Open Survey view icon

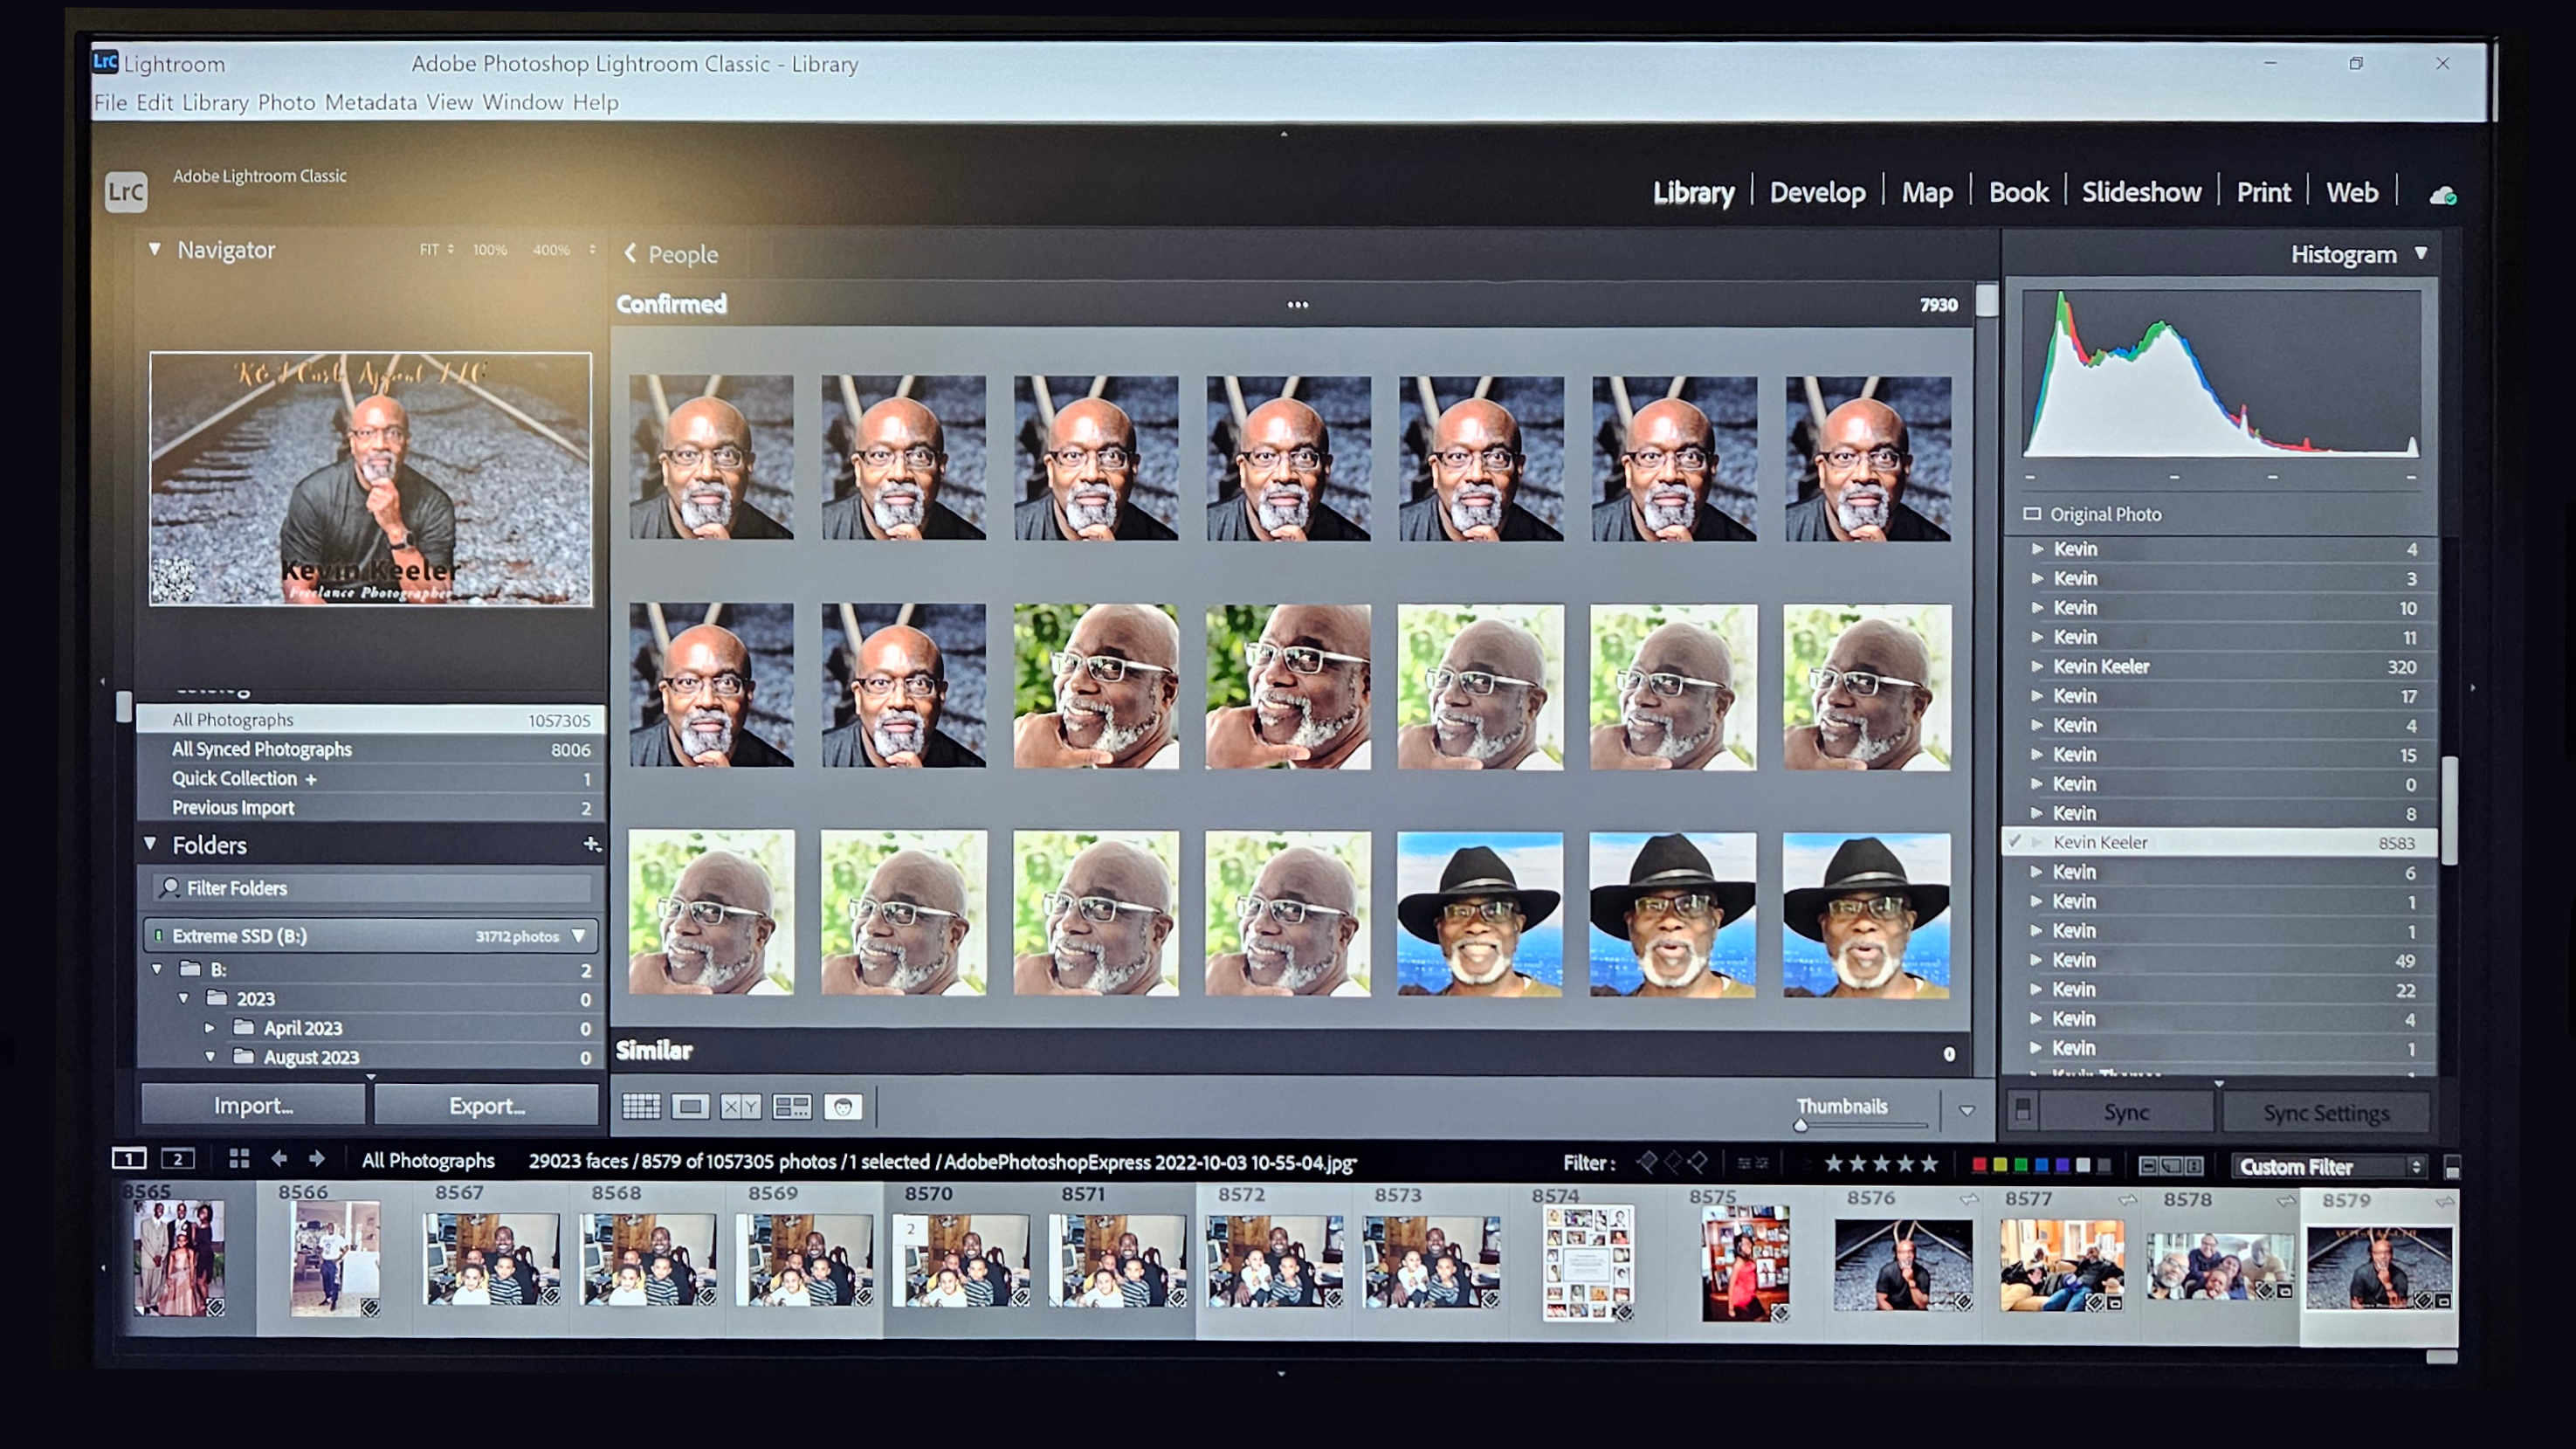tap(792, 1106)
